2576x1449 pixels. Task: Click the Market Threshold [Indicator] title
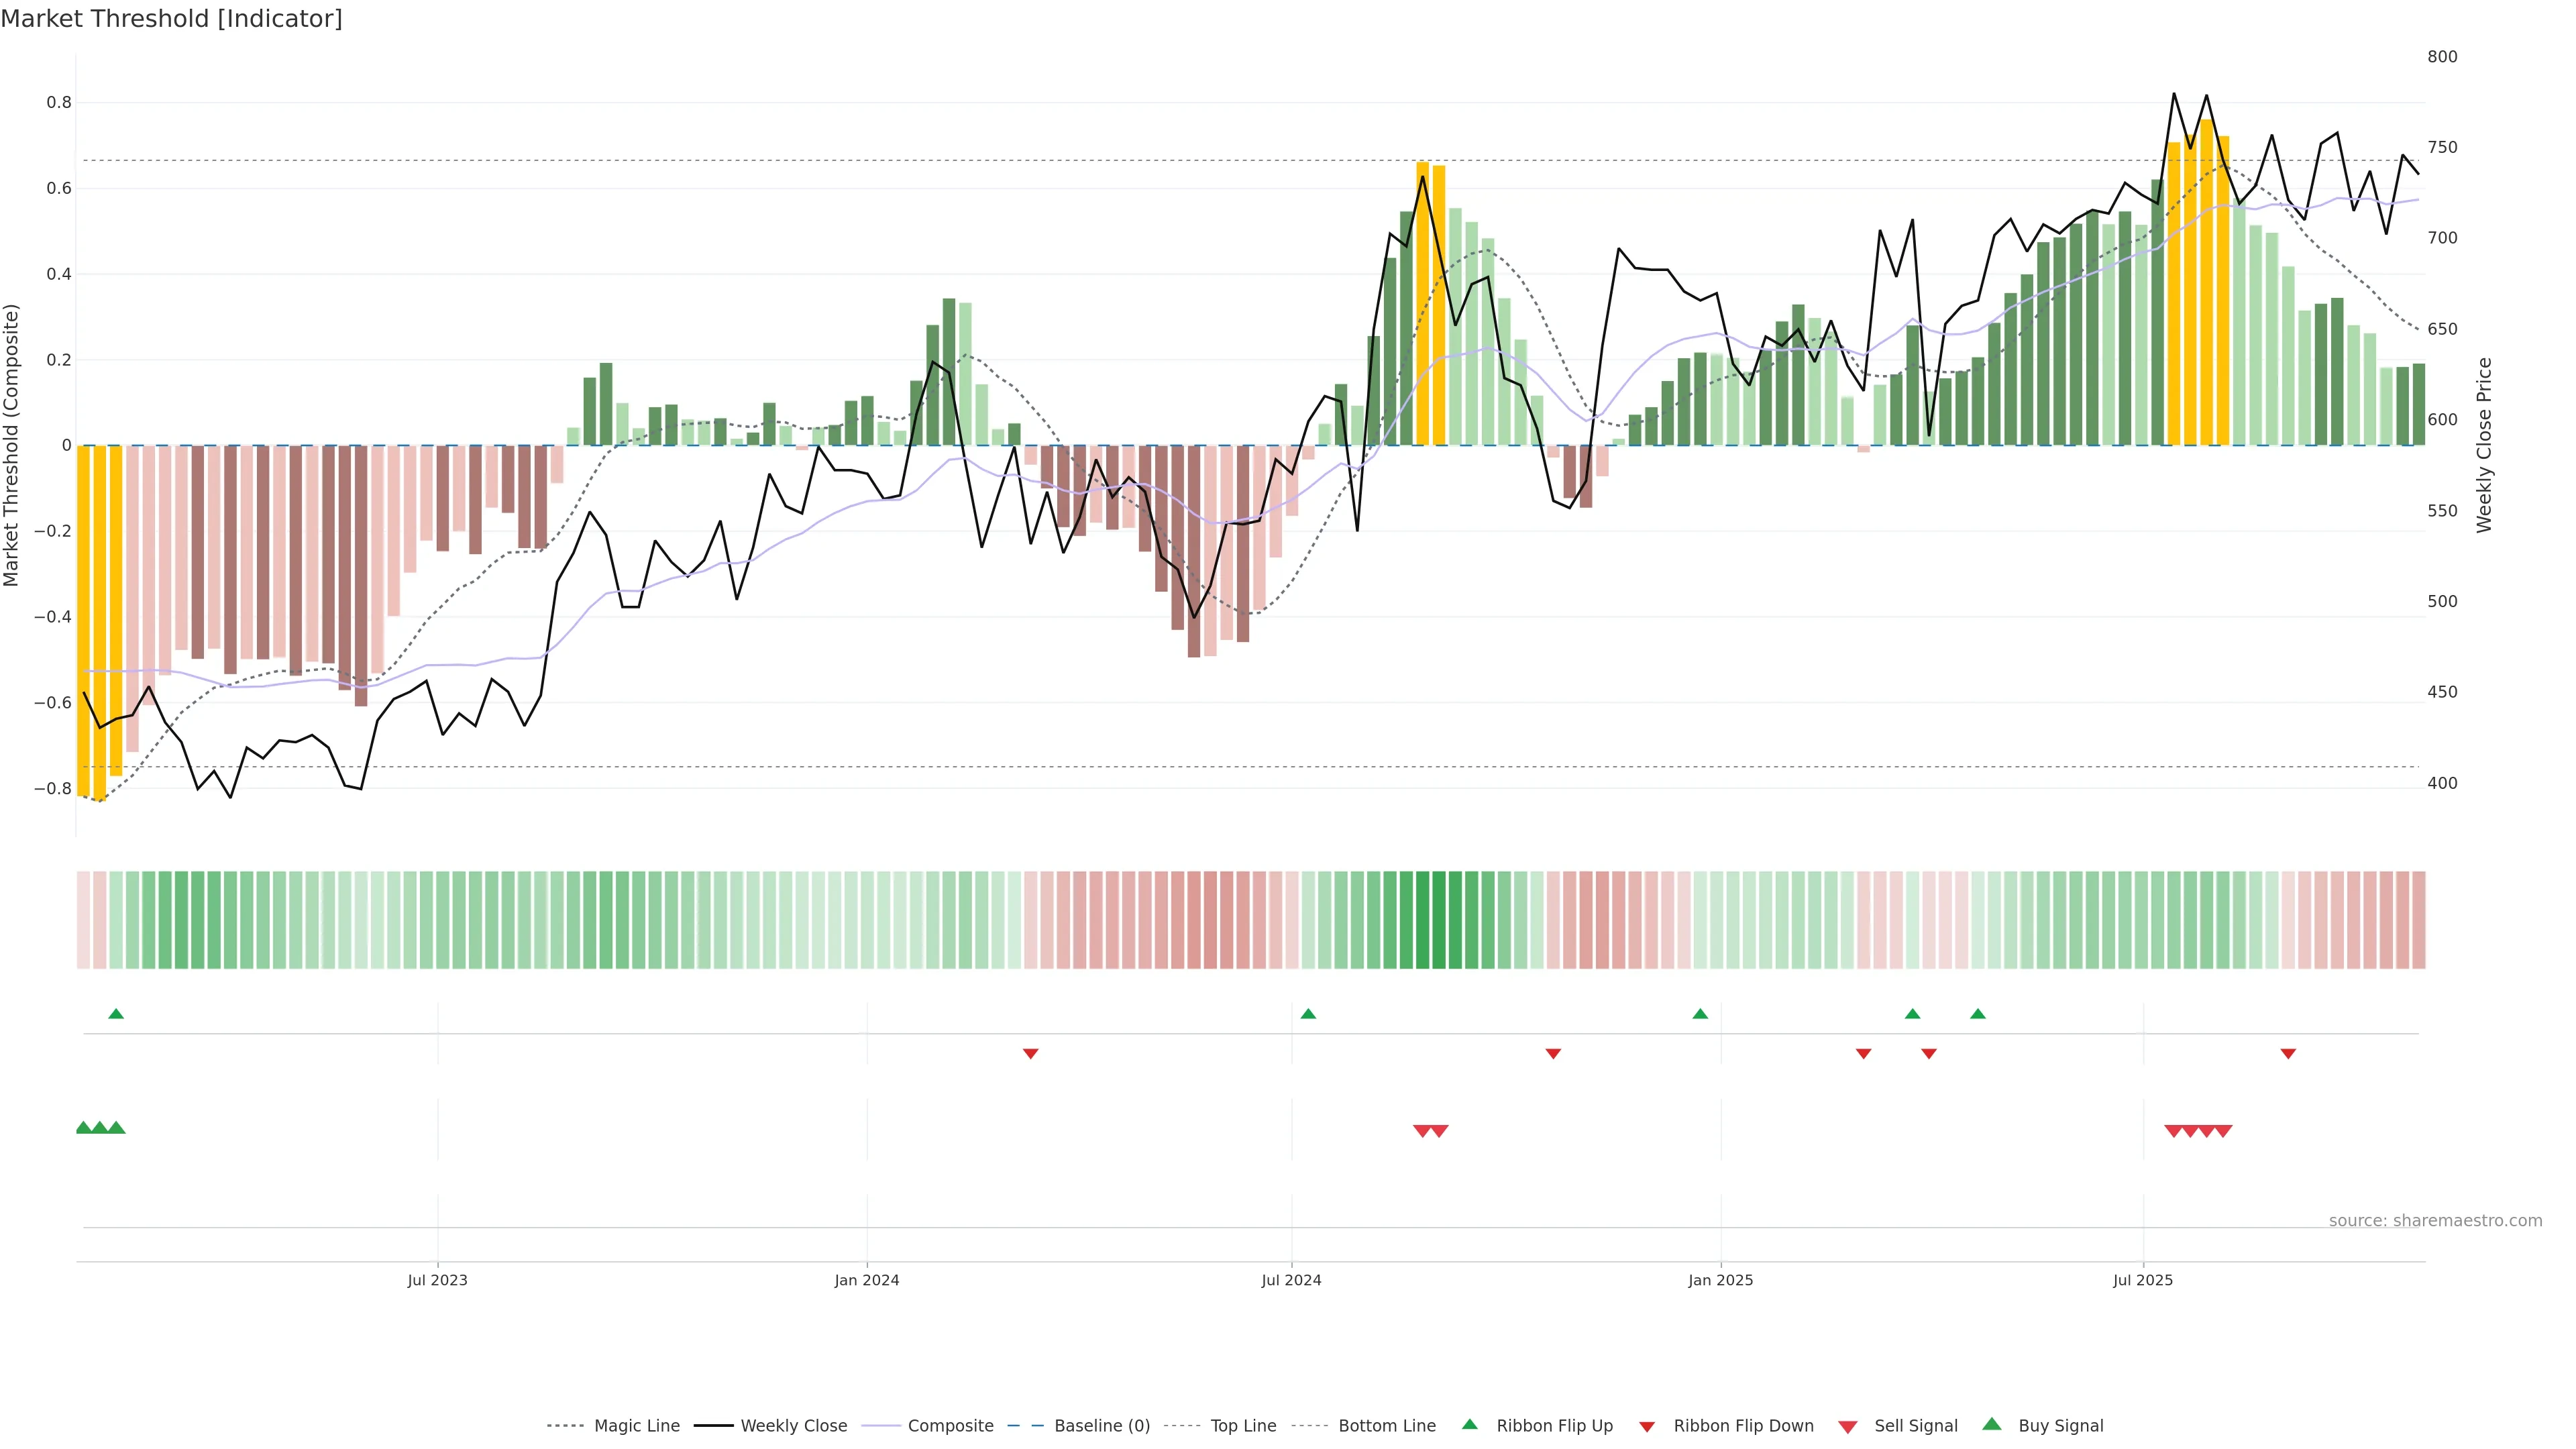tap(172, 19)
